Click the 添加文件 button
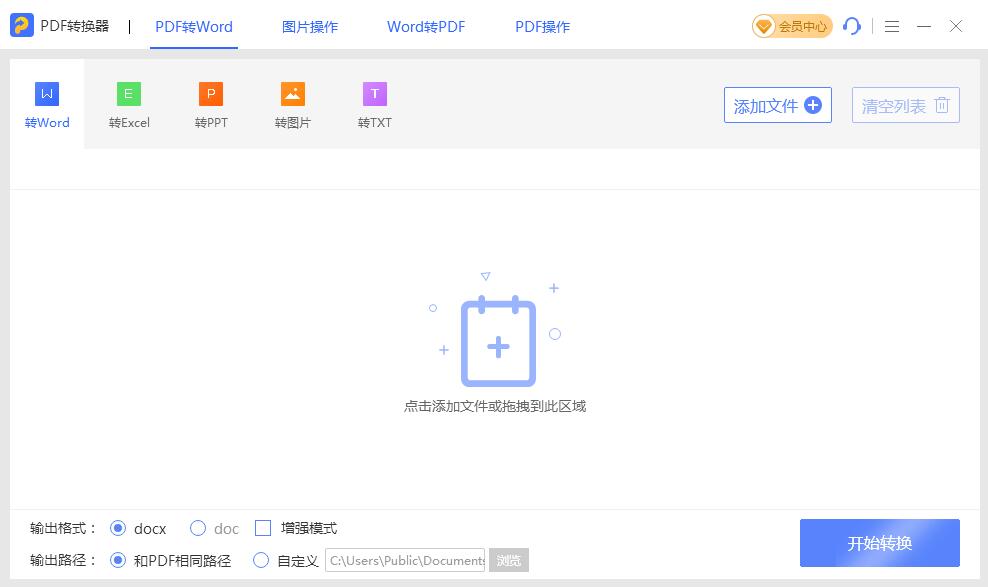This screenshot has height=587, width=988. 777,105
